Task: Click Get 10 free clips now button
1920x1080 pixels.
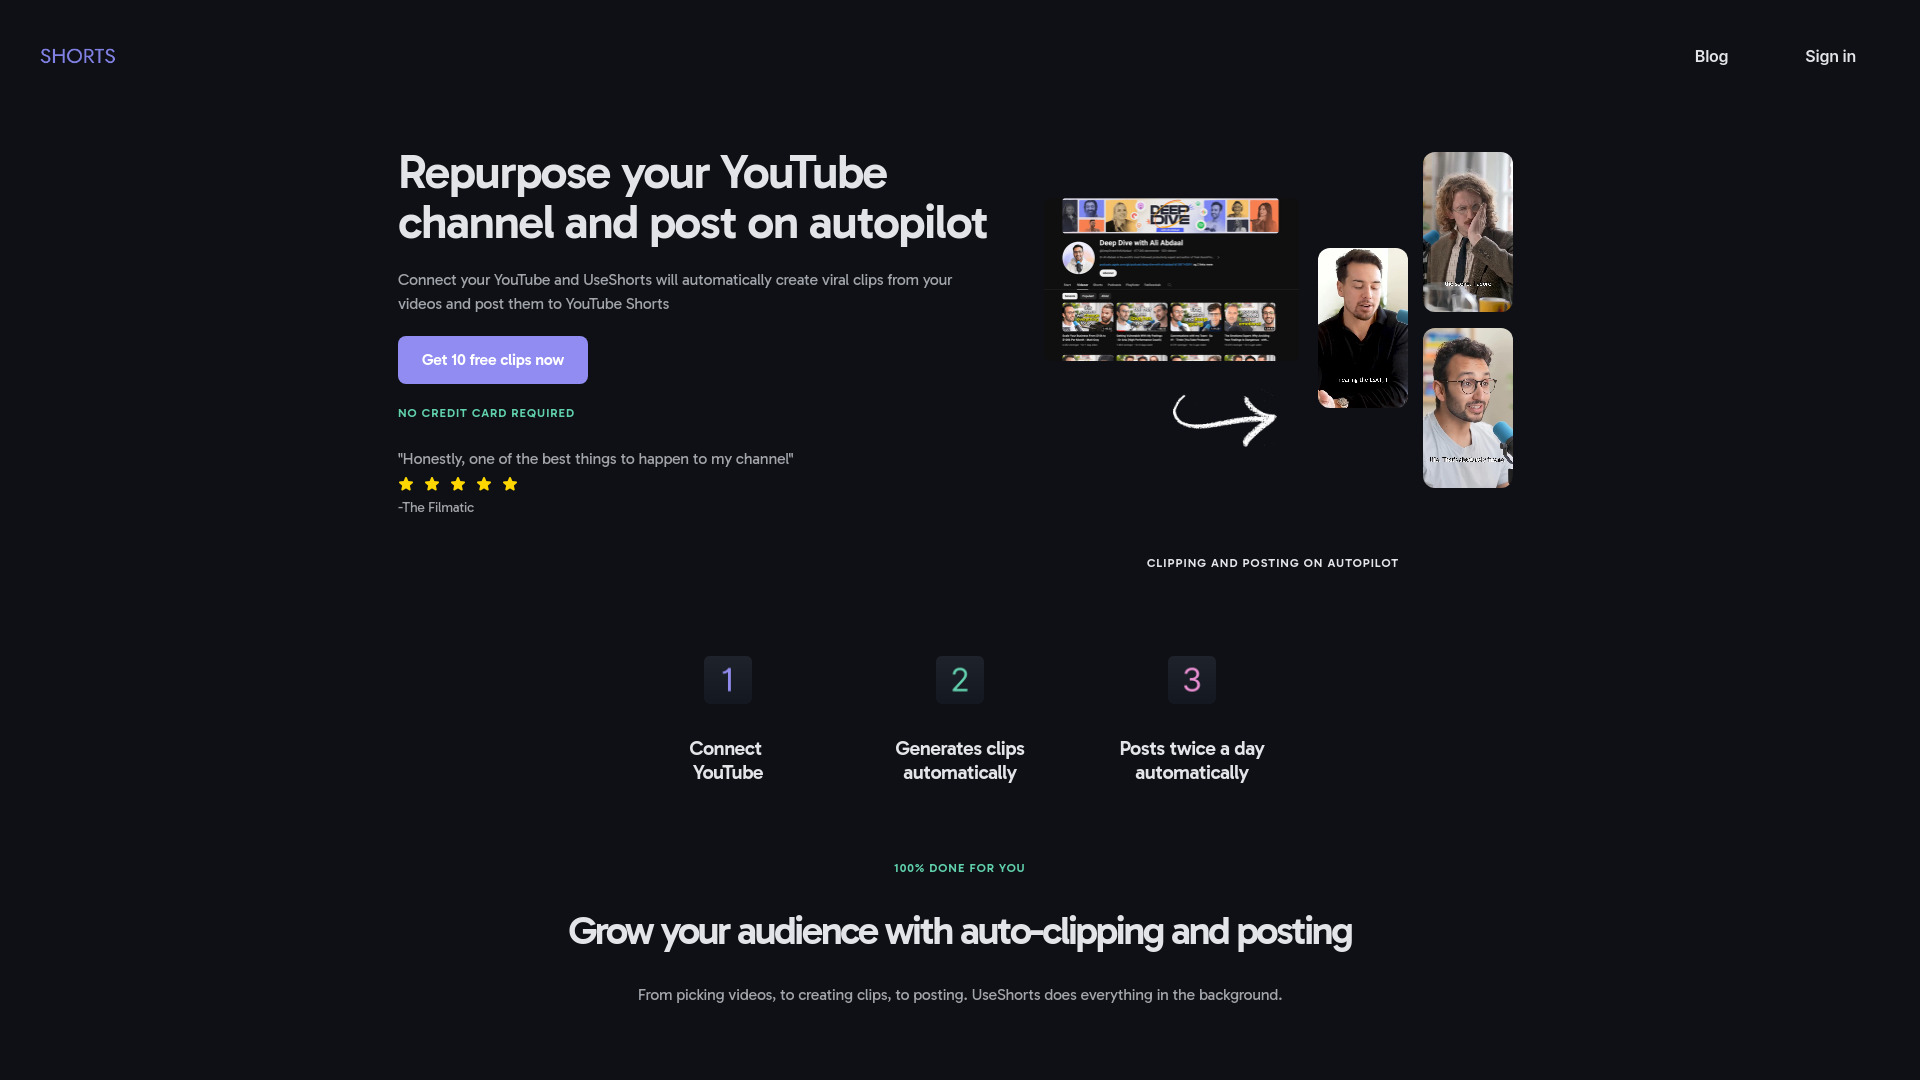Action: (x=493, y=360)
